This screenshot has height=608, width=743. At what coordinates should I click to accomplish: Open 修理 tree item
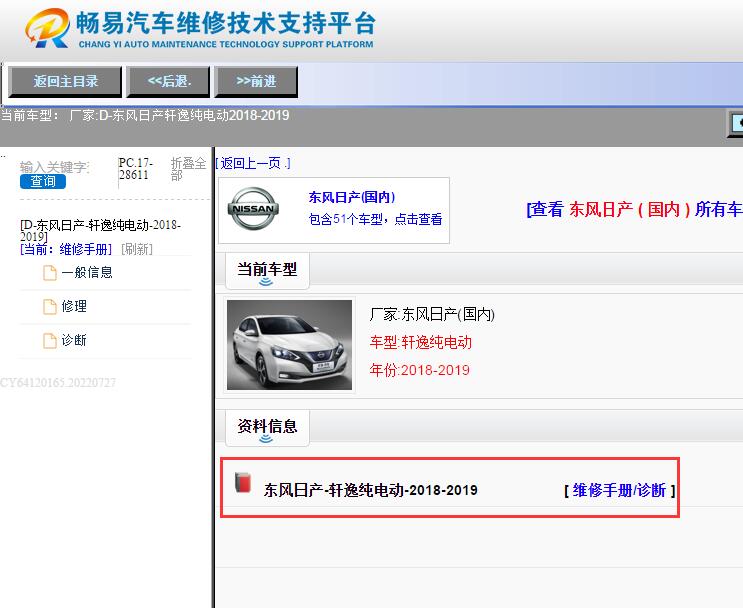point(74,306)
